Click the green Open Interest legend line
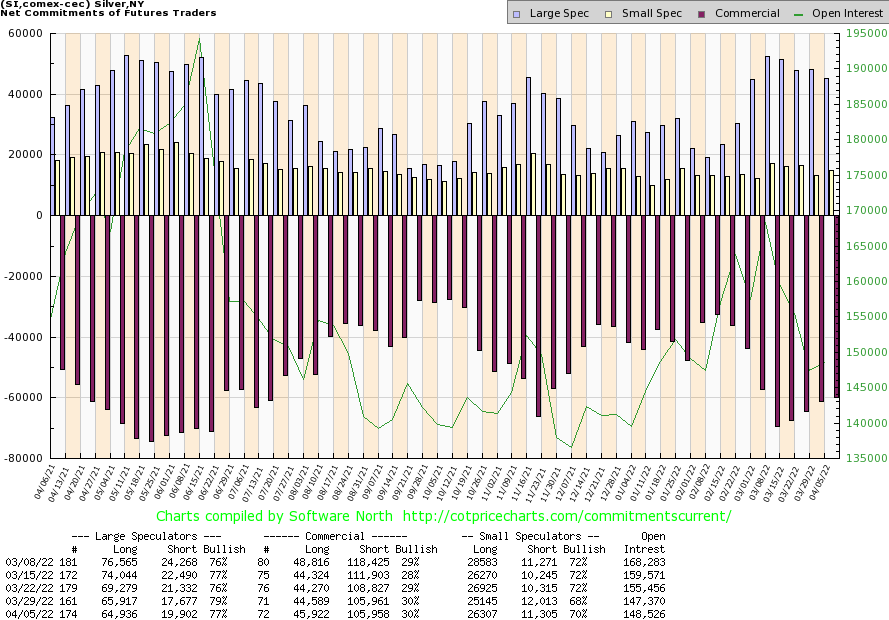Image resolution: width=889 pixels, height=620 pixels. 798,14
